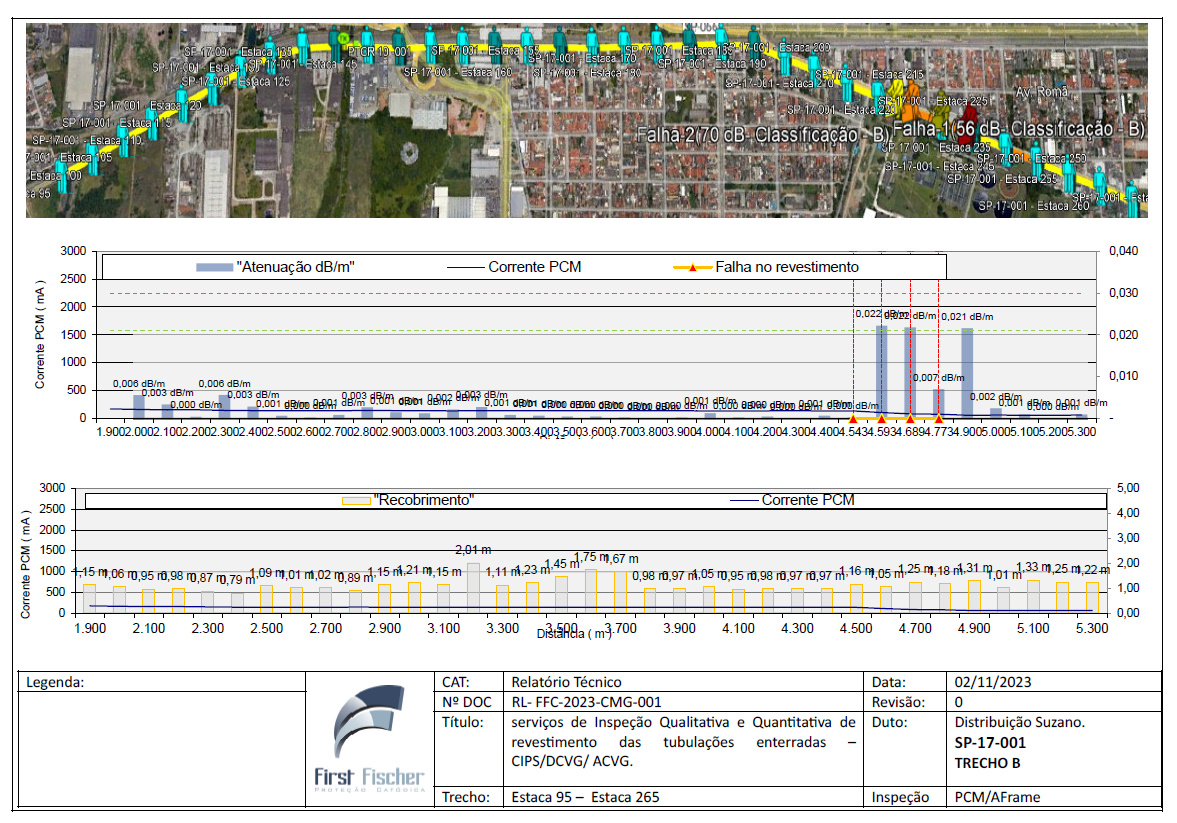Click the date cell 02/11/2023

992,681
